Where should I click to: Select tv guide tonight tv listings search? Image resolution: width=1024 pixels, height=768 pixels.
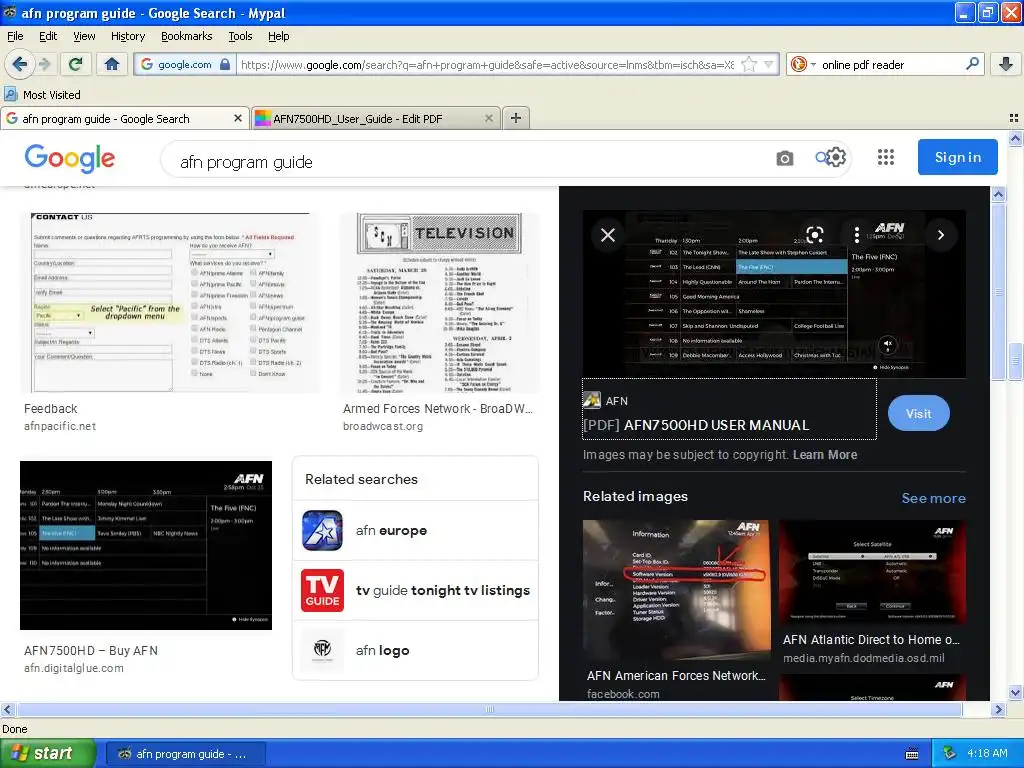pyautogui.click(x=415, y=590)
